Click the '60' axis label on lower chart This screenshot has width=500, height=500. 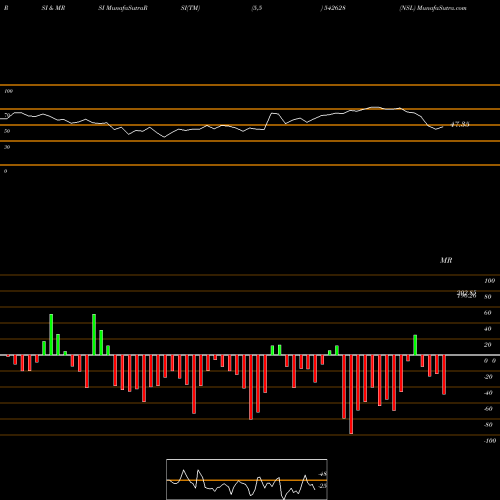[487, 313]
